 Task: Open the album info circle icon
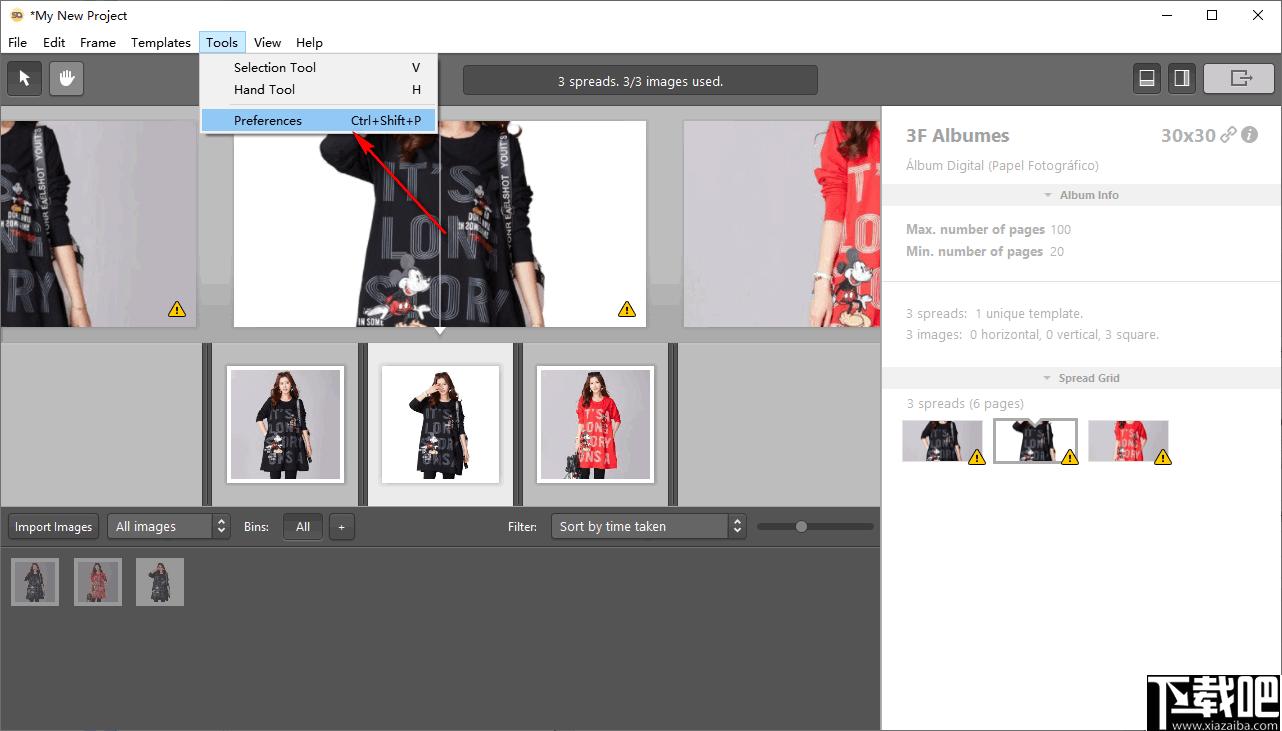(1249, 135)
